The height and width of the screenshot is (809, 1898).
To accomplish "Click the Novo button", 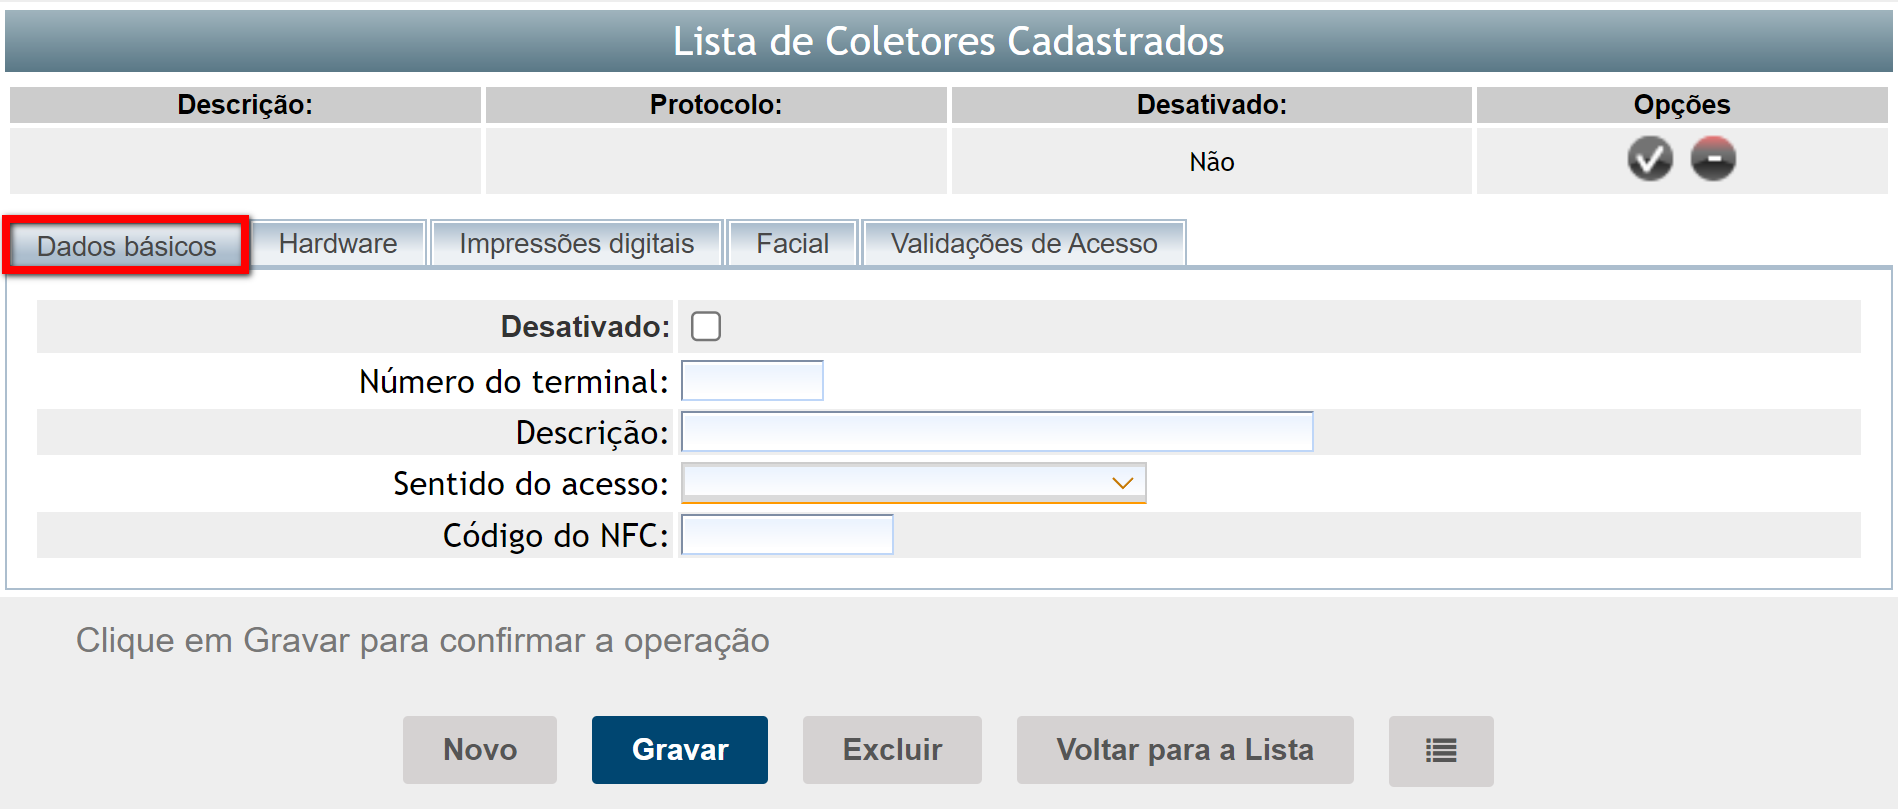I will [x=480, y=750].
